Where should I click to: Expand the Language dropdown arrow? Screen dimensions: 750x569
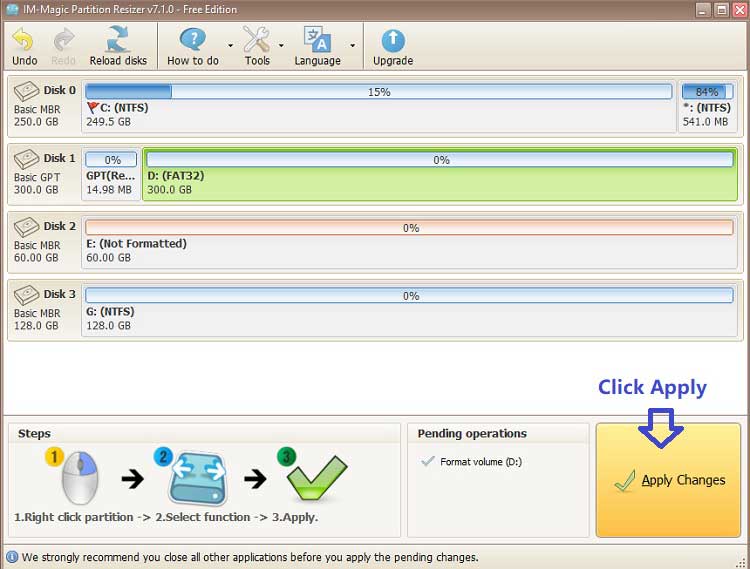point(353,45)
